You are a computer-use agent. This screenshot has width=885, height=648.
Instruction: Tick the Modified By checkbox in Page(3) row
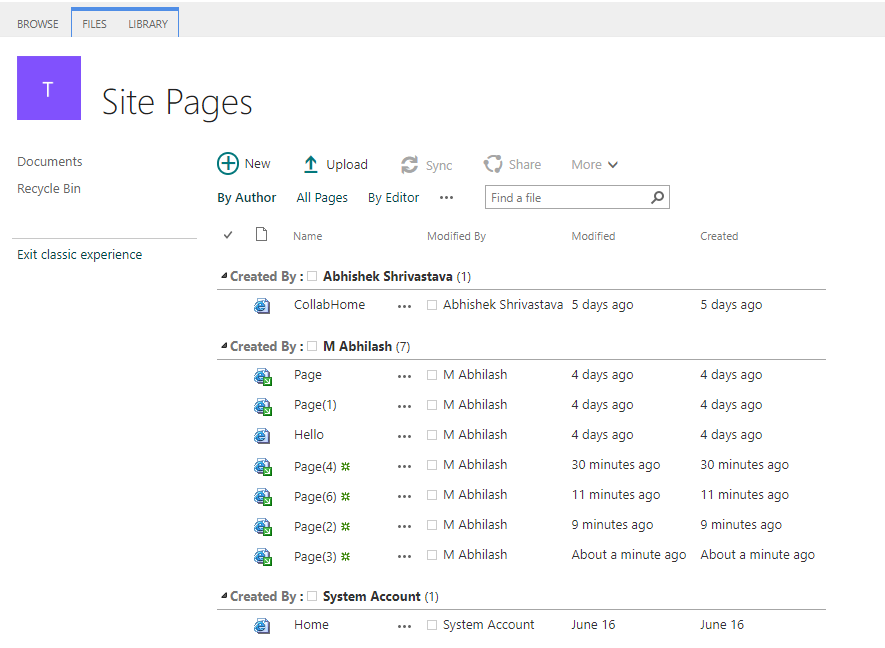[x=432, y=555]
